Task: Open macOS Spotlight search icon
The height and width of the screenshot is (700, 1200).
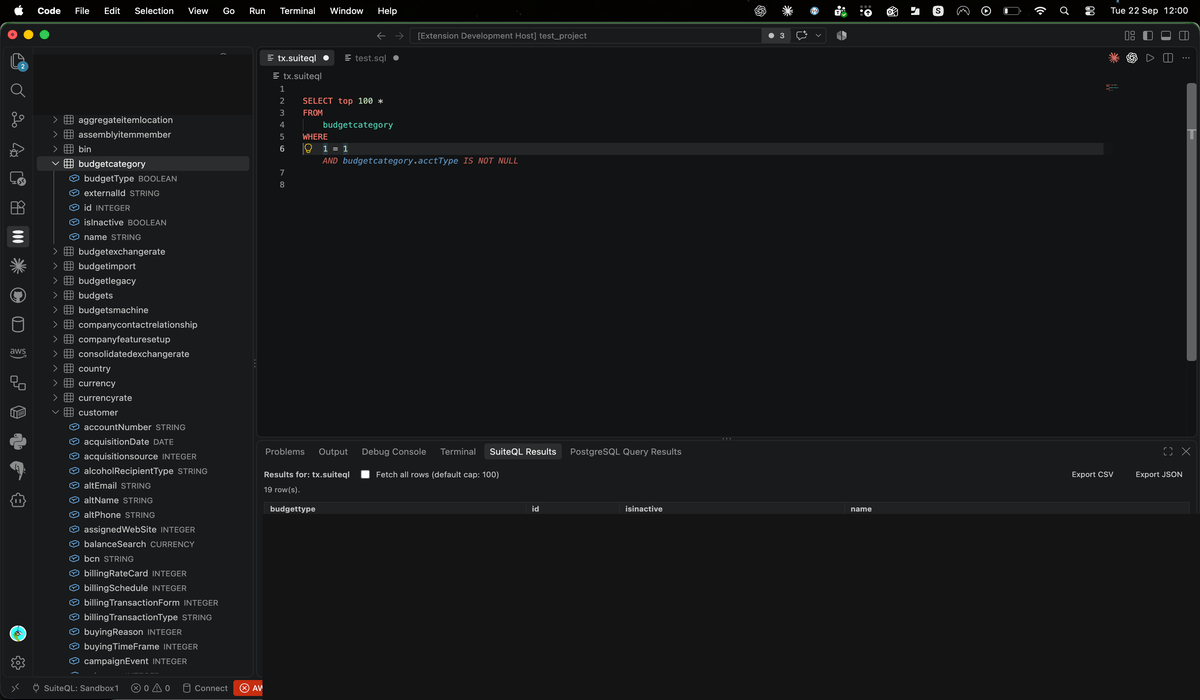Action: (1063, 11)
